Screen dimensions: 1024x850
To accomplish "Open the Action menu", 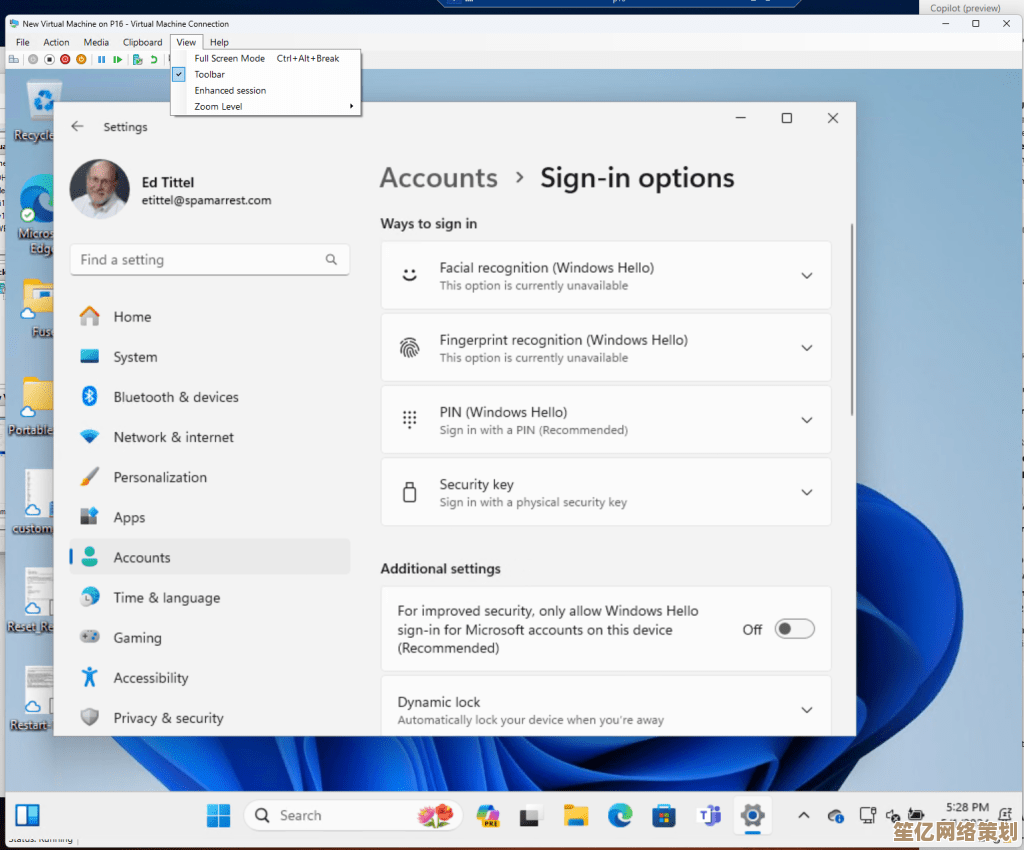I will (x=56, y=42).
